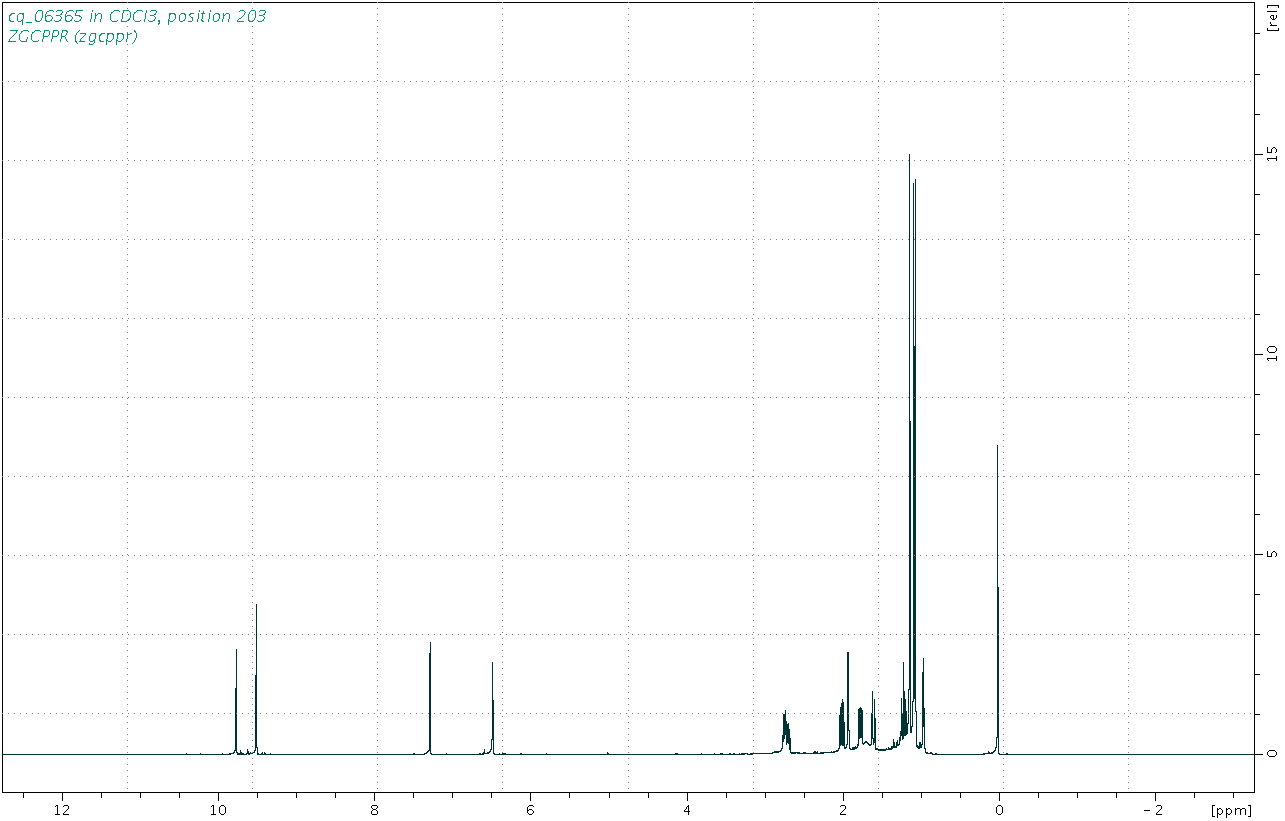Screen dimensions: 1285x821
Task: Click the "5" label on the intensity axis
Action: (1271, 554)
